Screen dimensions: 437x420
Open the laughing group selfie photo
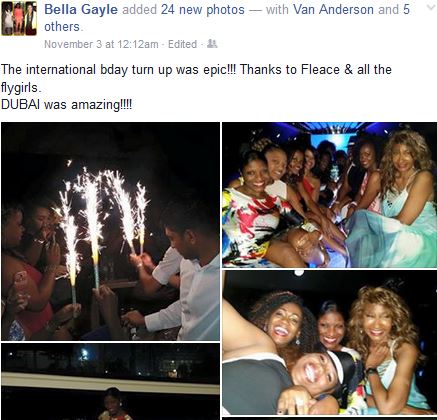pos(329,342)
